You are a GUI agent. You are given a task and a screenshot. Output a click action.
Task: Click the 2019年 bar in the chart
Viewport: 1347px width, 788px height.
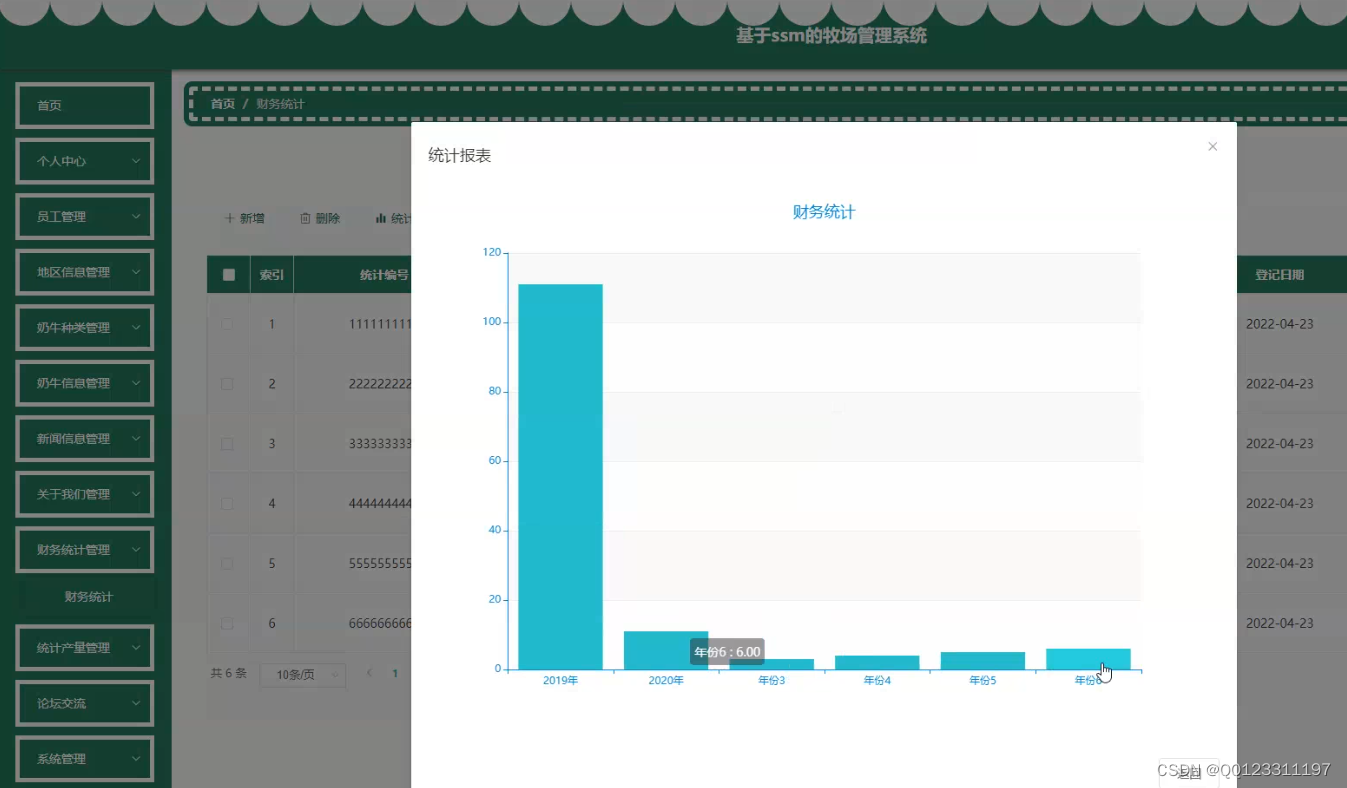[x=560, y=477]
